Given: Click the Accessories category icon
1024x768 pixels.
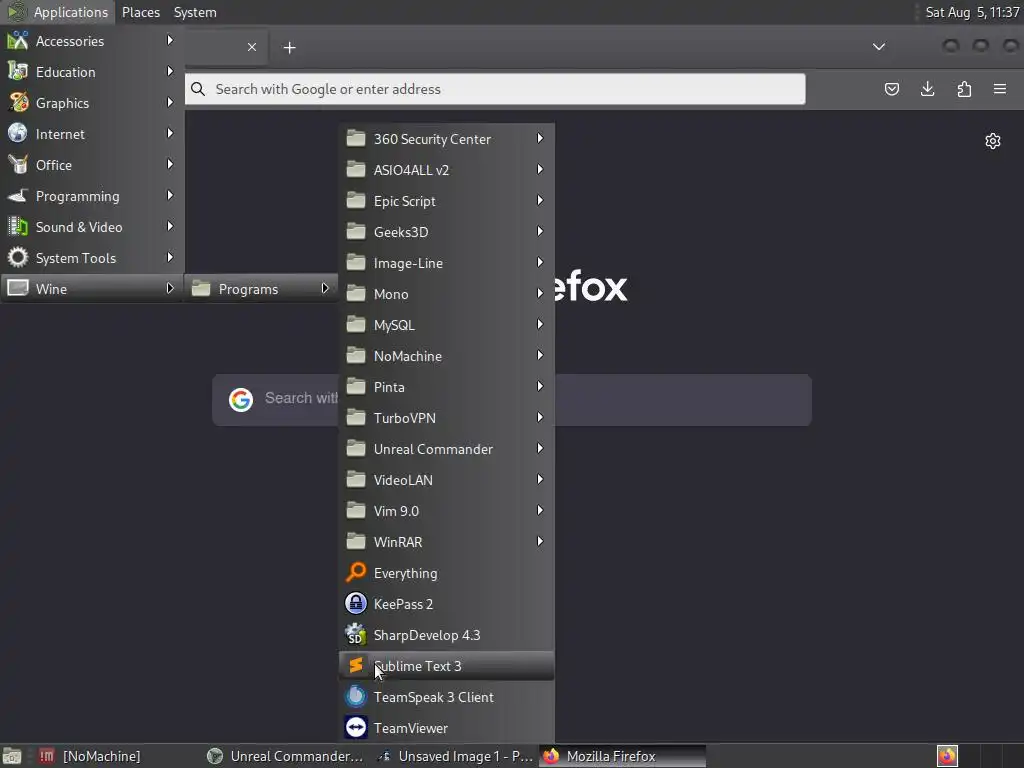Looking at the screenshot, I should coord(18,40).
